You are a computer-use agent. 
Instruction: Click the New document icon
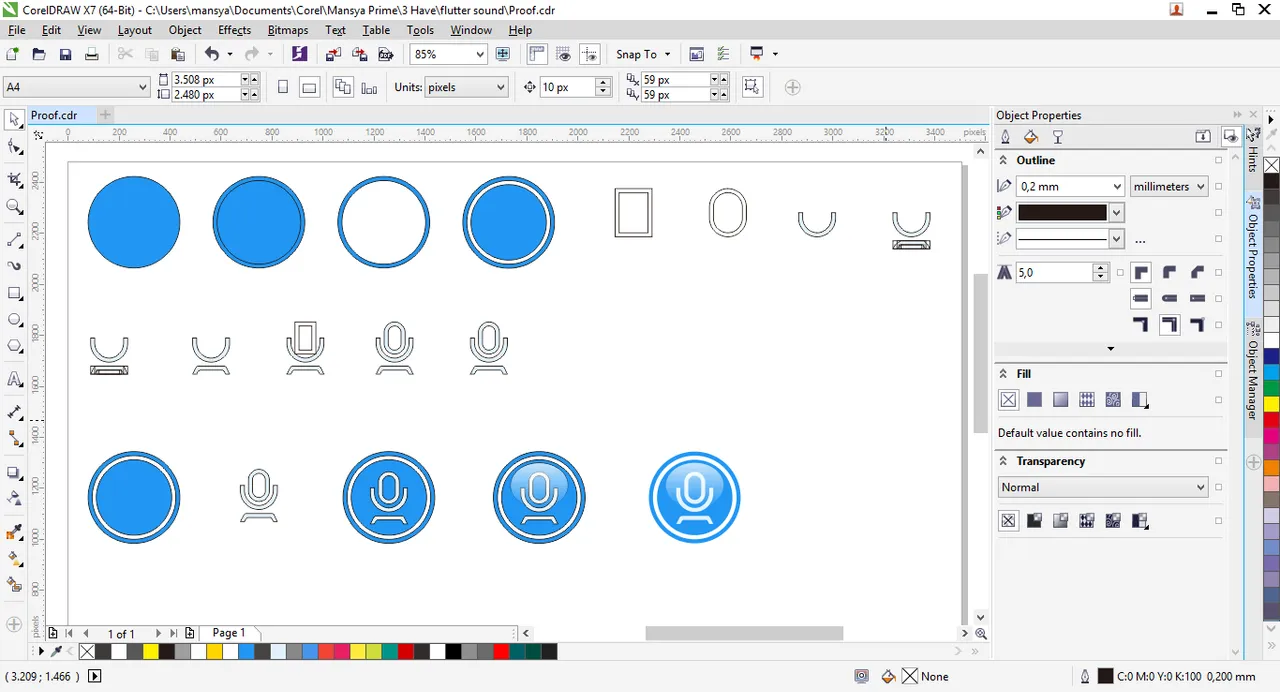pyautogui.click(x=13, y=54)
